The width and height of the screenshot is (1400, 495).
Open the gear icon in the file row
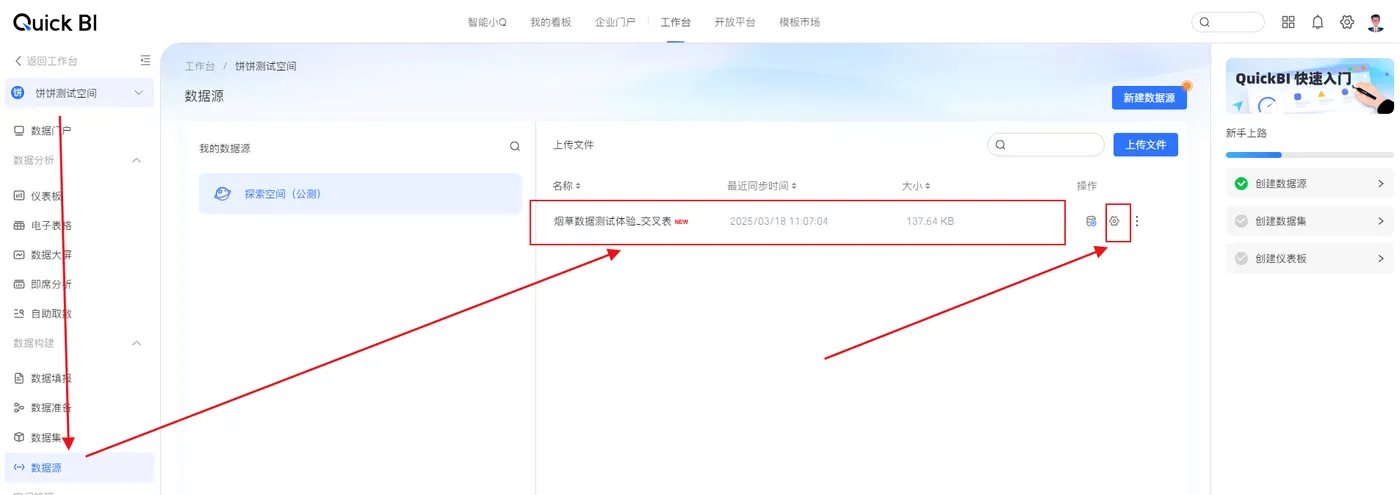click(1115, 221)
